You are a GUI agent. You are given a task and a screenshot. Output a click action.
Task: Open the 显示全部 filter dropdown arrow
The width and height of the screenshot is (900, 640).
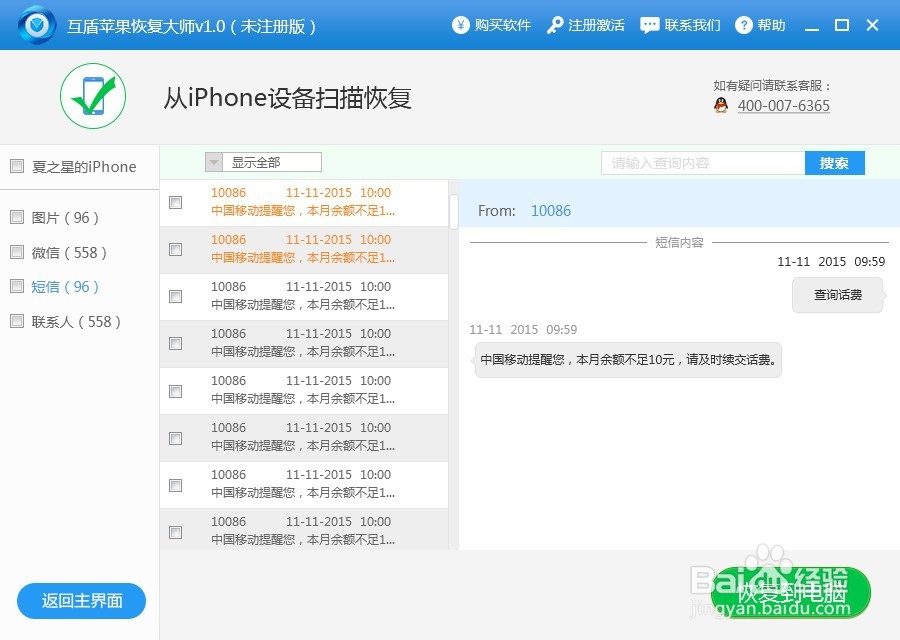point(214,162)
